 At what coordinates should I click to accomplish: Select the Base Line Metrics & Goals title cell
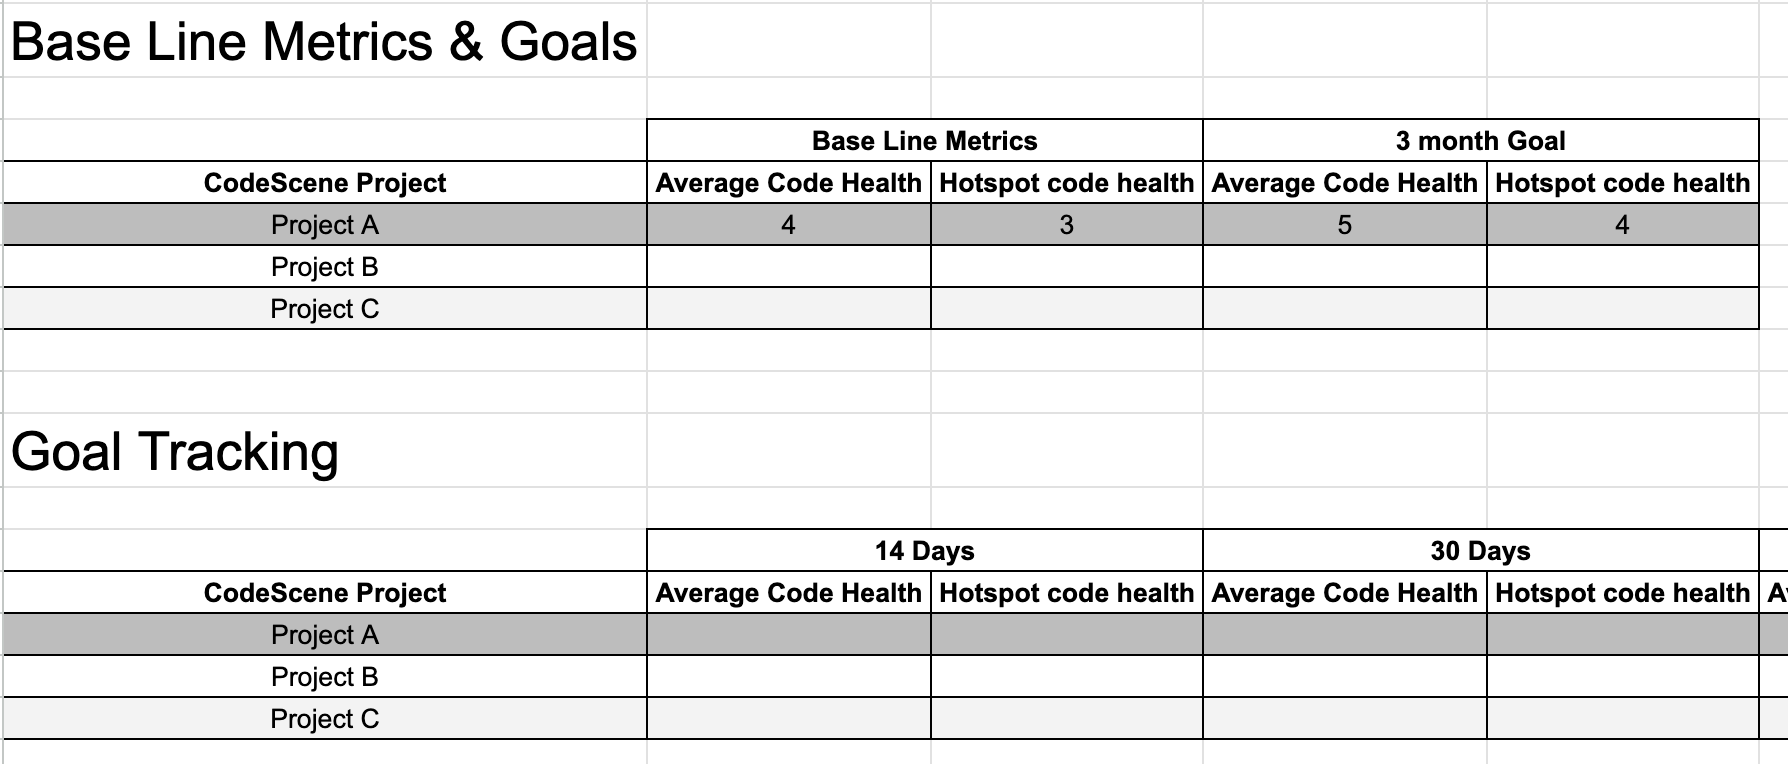[325, 42]
